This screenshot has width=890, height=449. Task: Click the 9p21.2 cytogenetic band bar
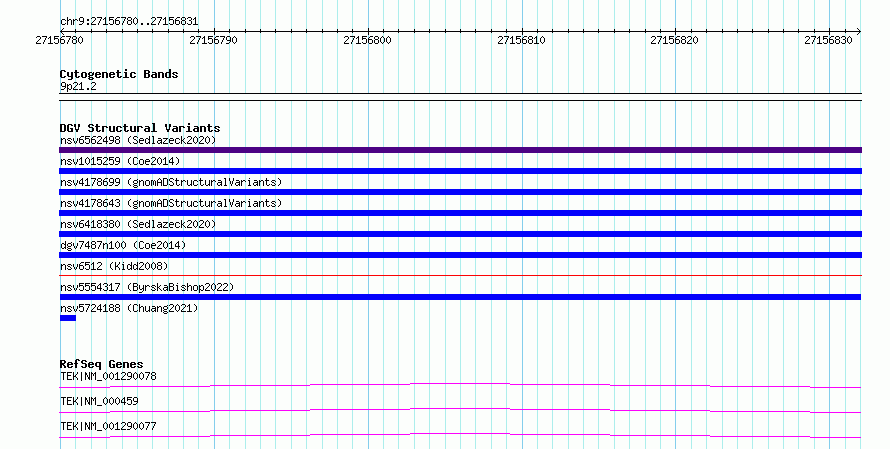(x=460, y=97)
